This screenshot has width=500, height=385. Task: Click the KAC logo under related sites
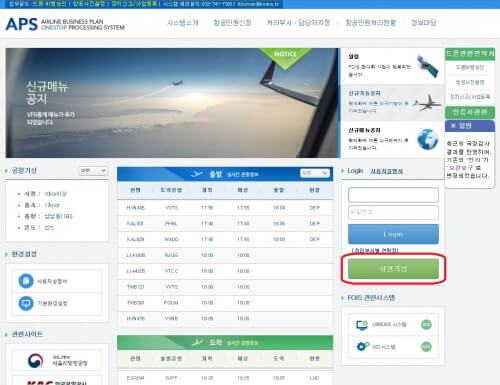coord(39,383)
